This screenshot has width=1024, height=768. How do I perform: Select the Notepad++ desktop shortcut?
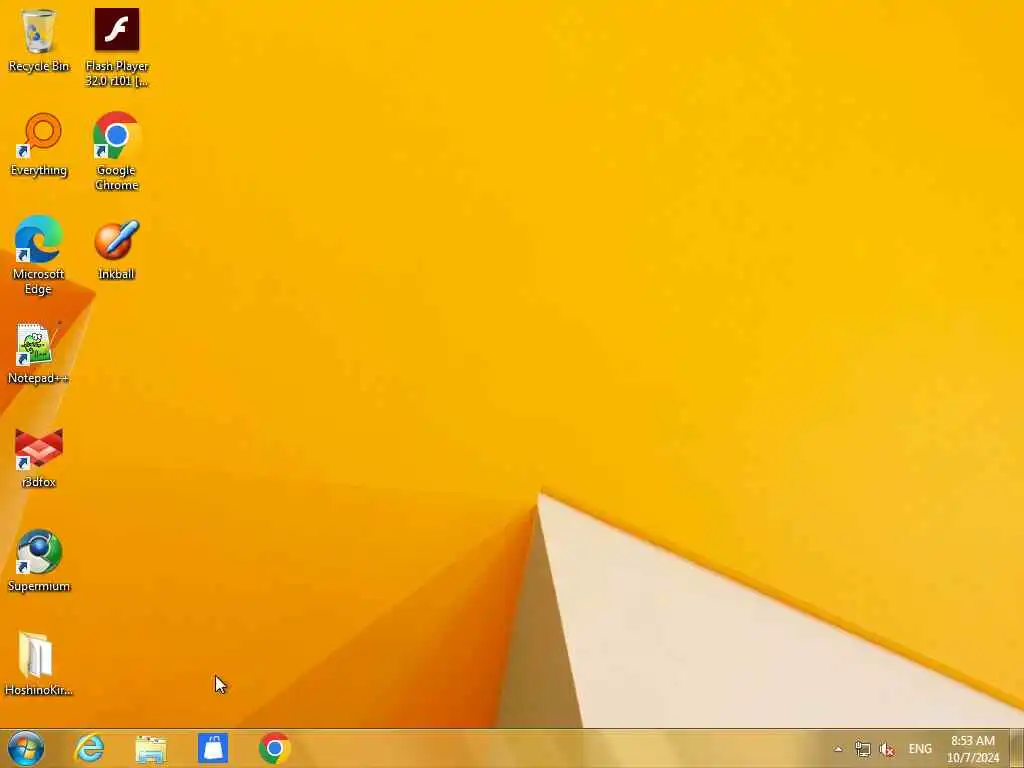click(x=39, y=353)
